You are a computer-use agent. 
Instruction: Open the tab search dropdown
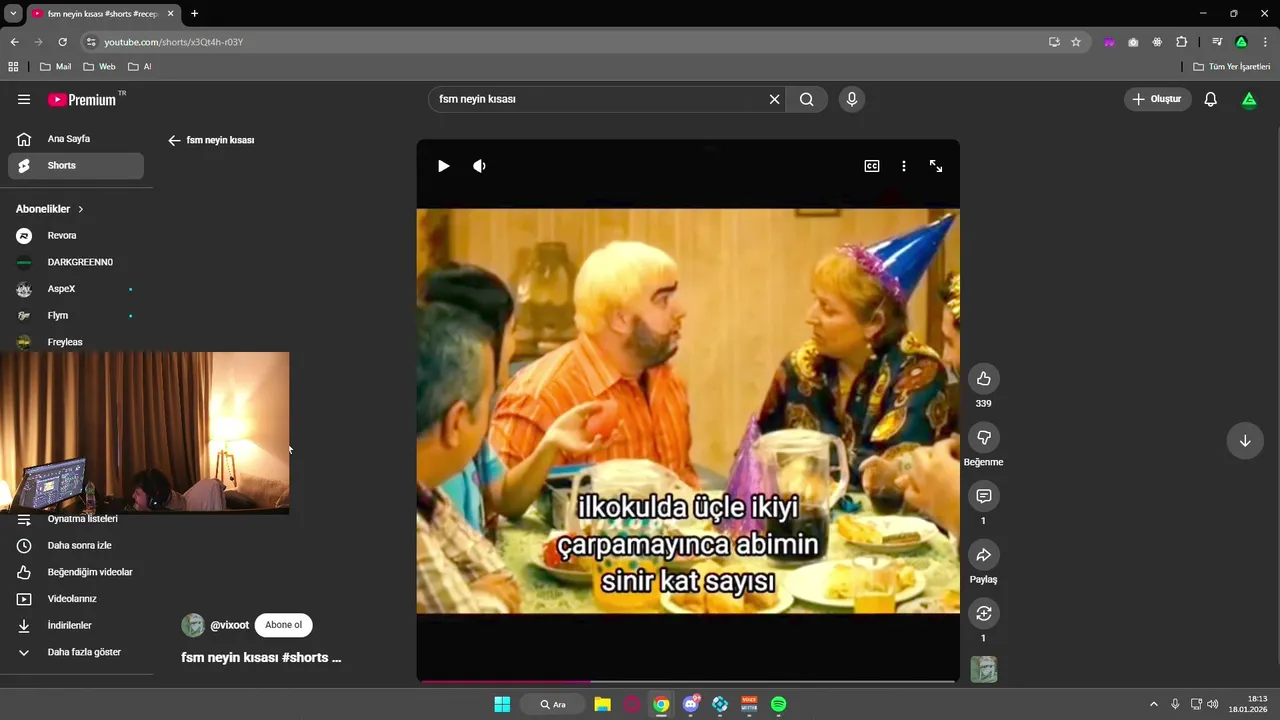coord(13,13)
